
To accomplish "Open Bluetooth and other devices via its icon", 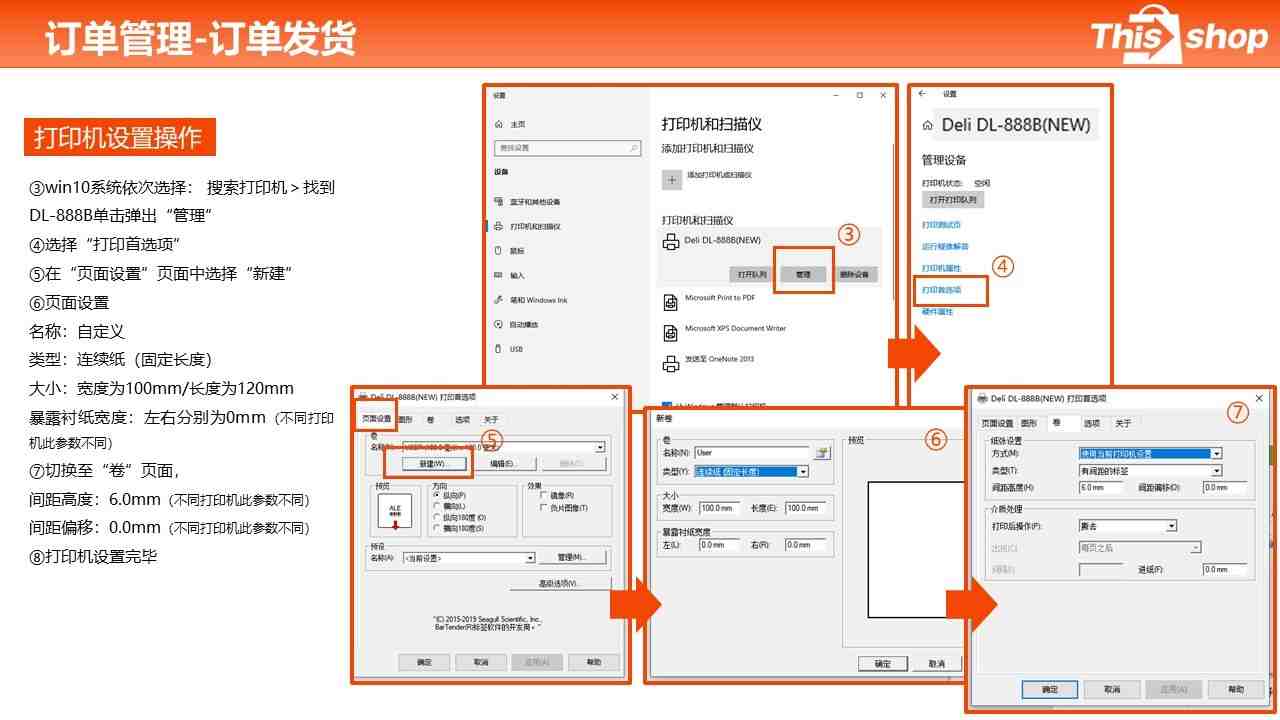I will click(x=499, y=202).
